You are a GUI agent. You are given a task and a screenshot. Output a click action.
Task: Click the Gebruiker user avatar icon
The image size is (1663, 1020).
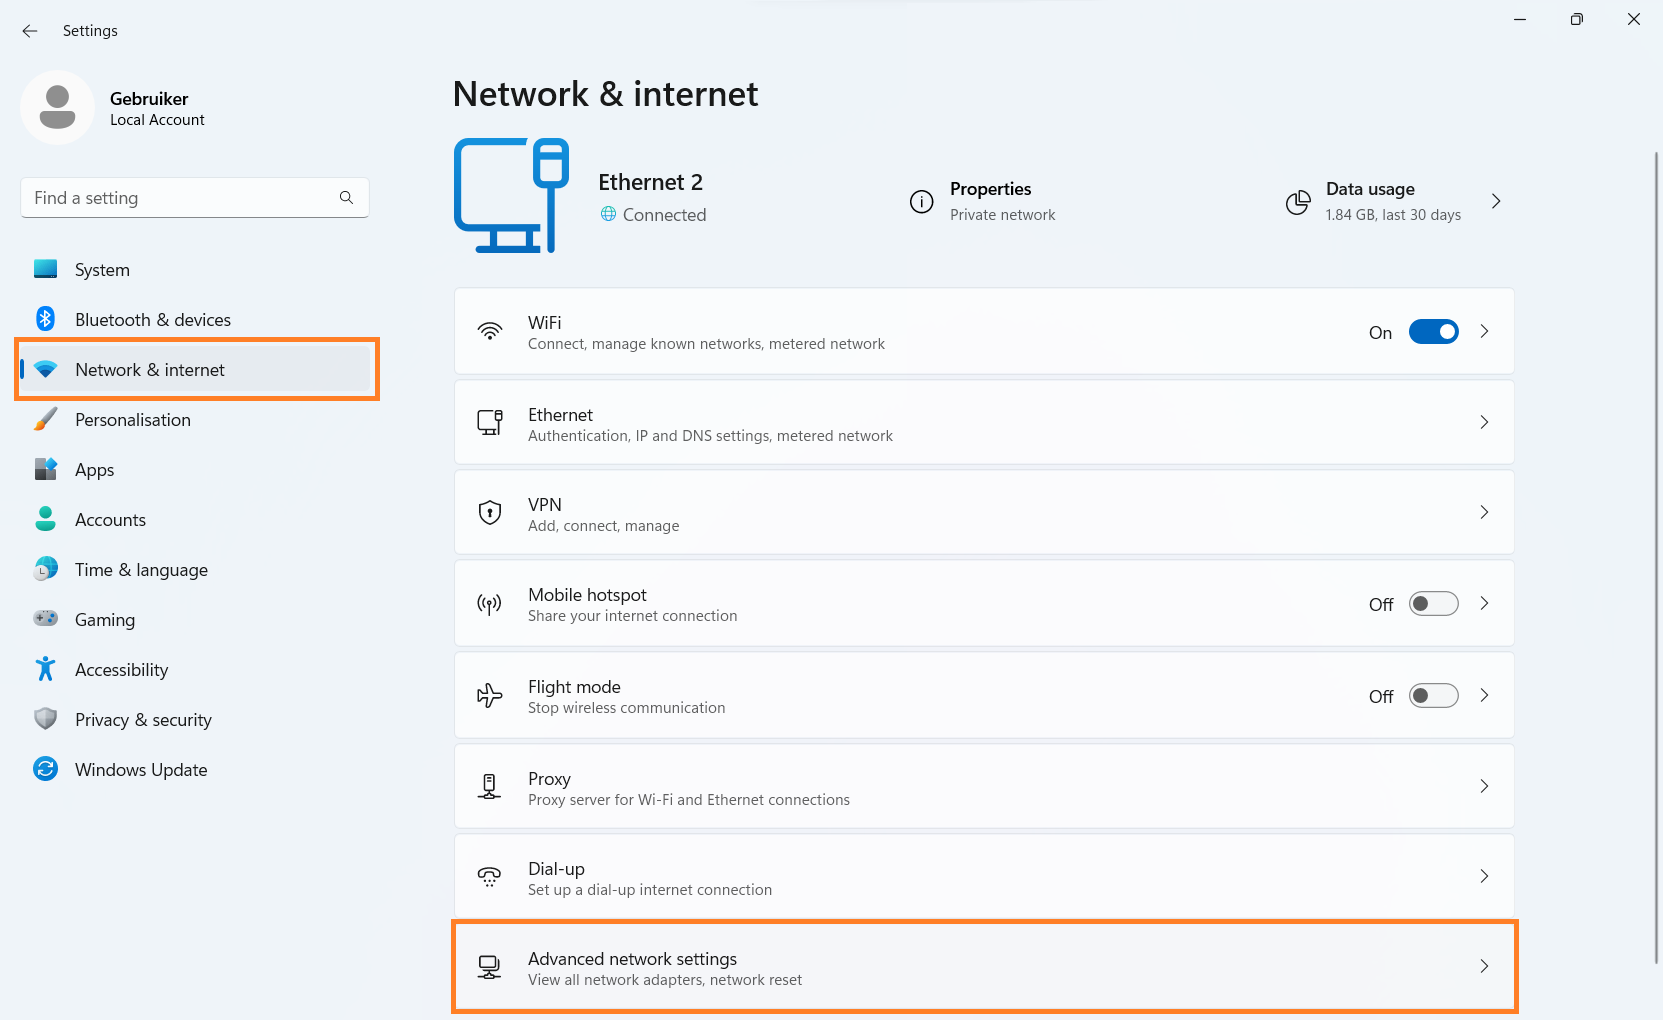(57, 107)
